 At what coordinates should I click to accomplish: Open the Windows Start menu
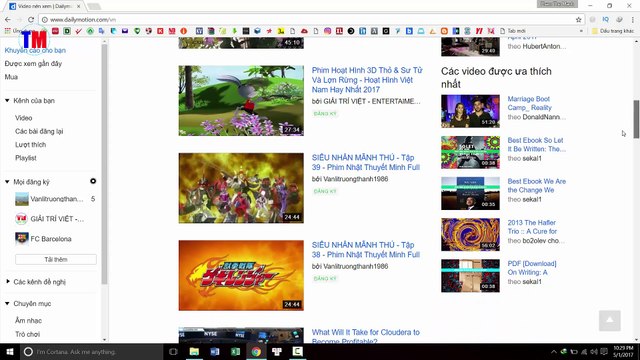click(x=10, y=351)
